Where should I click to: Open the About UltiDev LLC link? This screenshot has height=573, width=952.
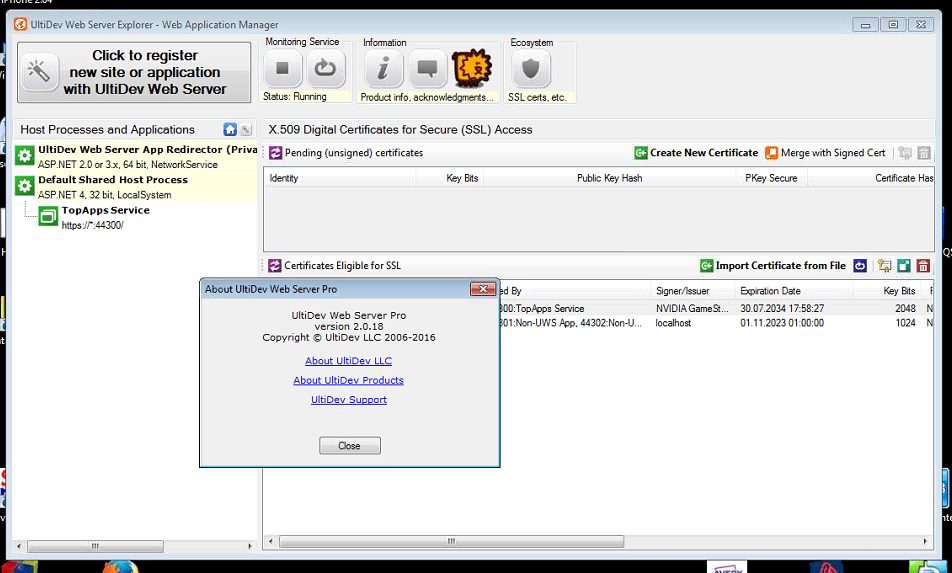click(348, 361)
